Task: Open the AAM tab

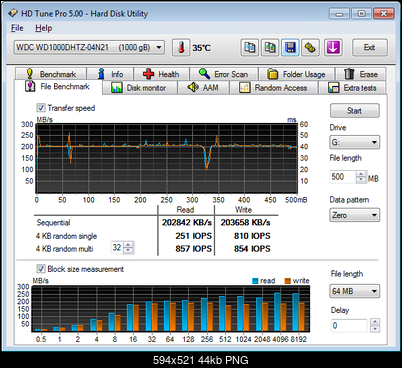Action: point(203,88)
